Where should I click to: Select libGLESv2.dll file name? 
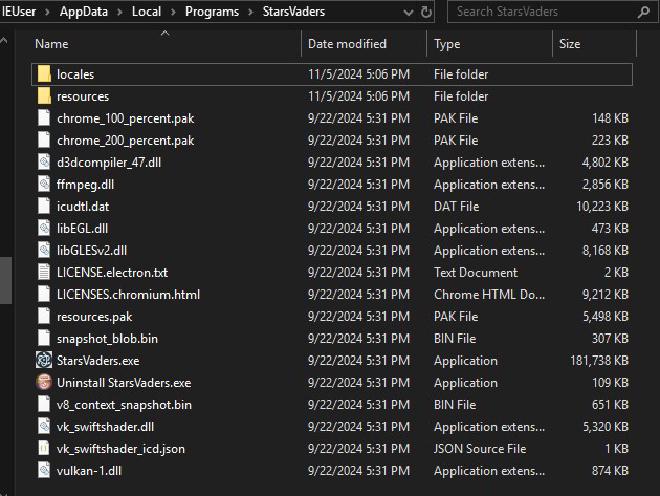click(x=92, y=251)
